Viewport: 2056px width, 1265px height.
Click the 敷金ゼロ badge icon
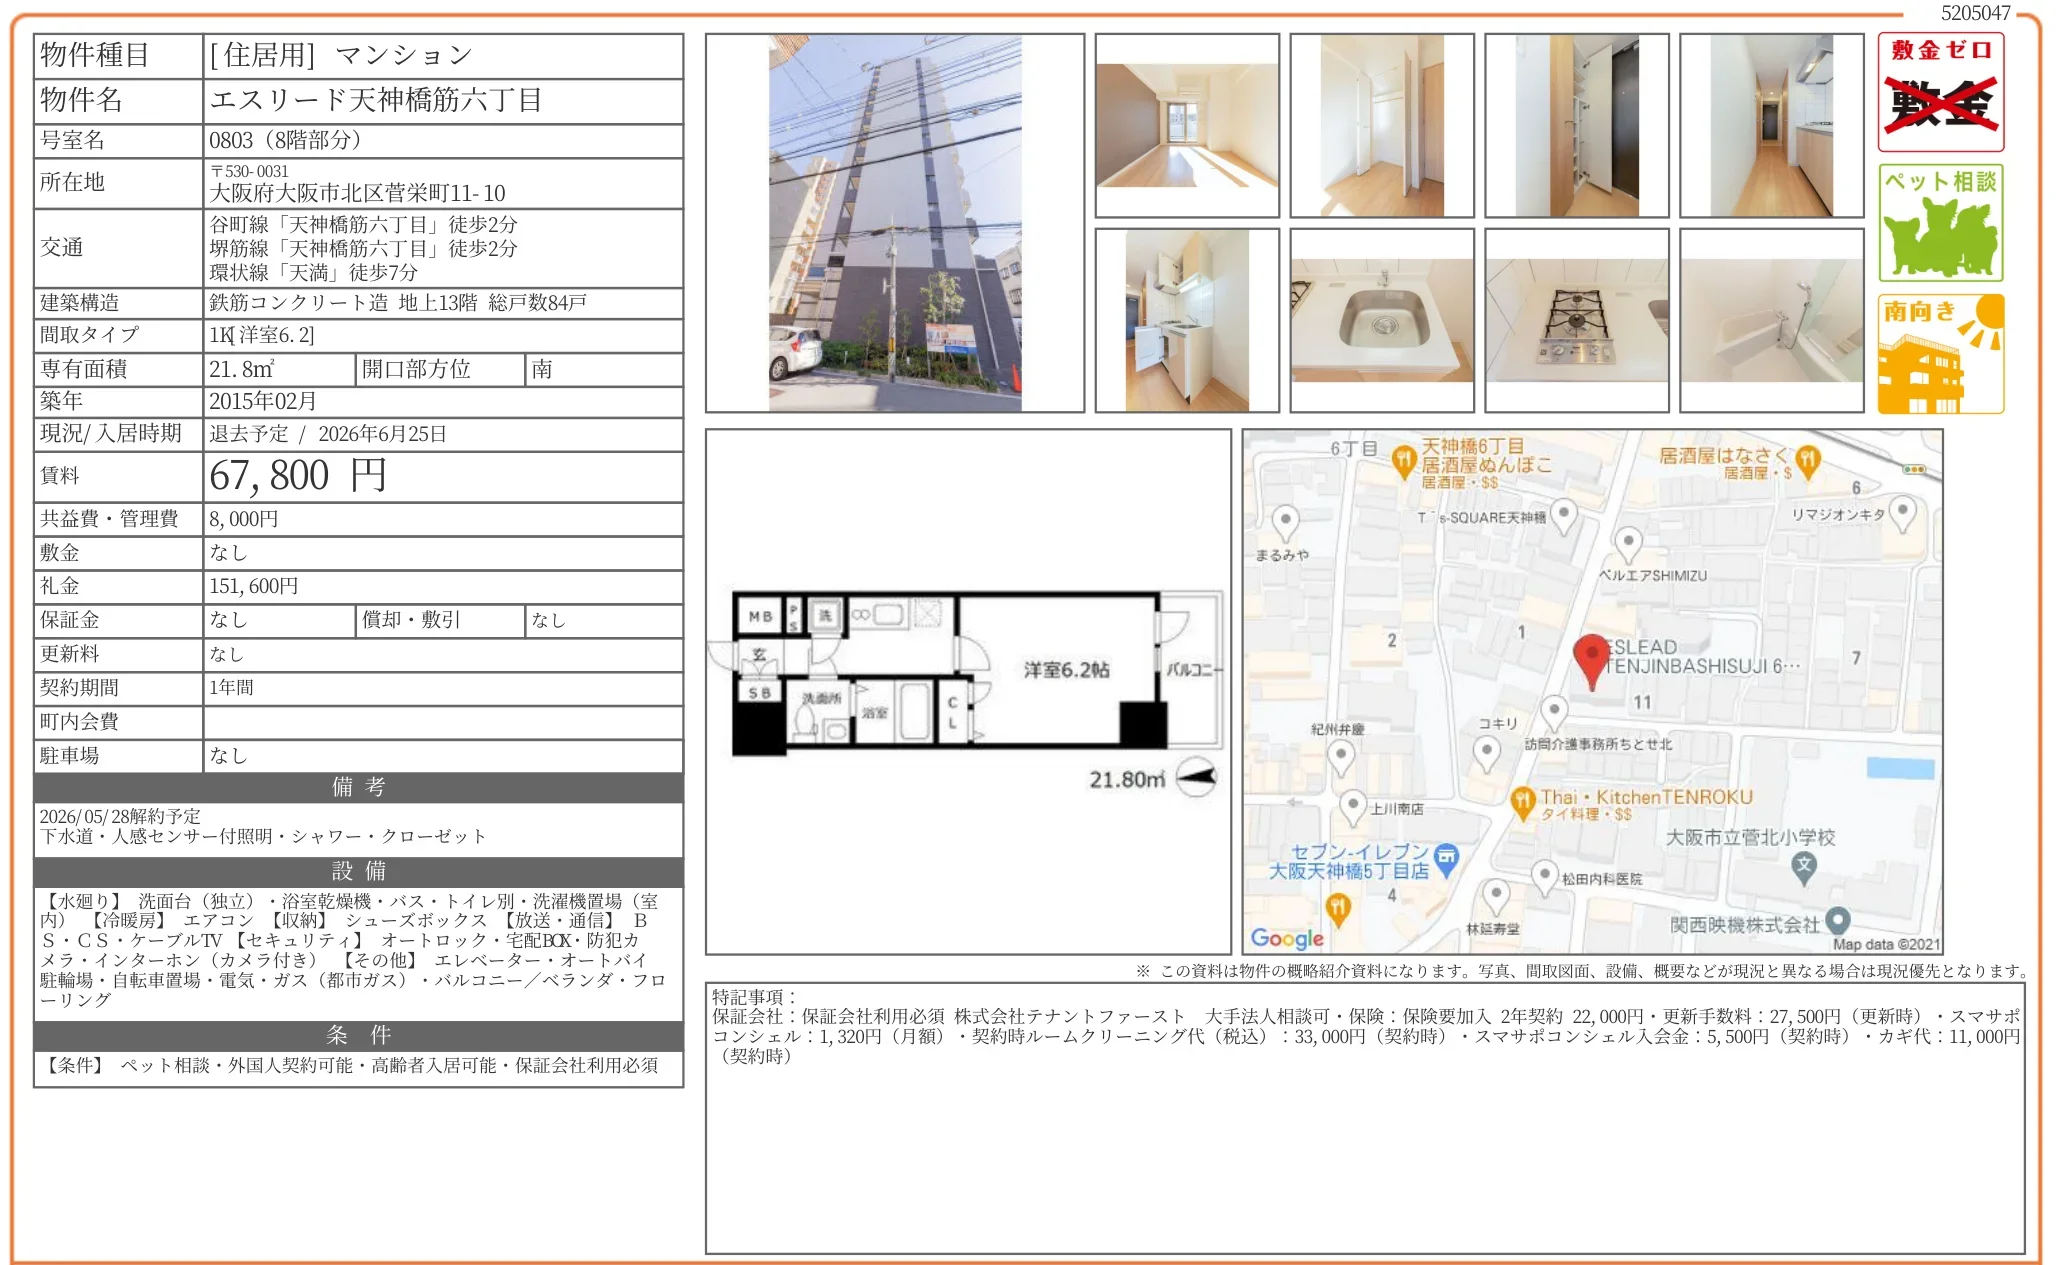(1940, 92)
